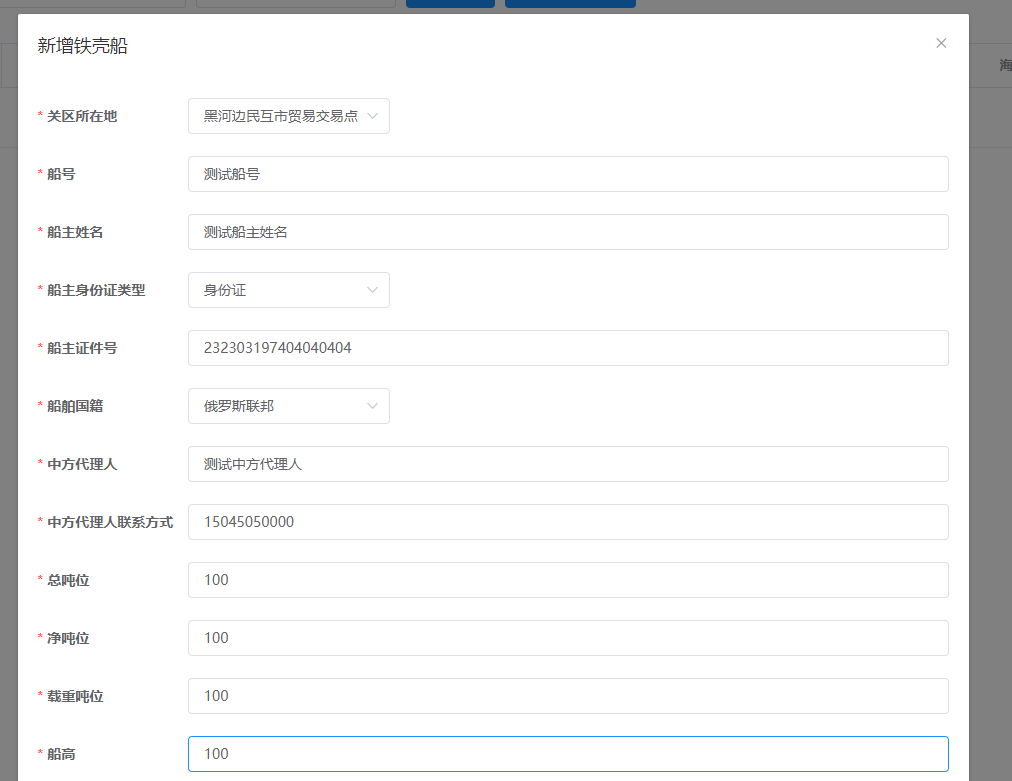The width and height of the screenshot is (1012, 781).
Task: Click the 新增铁壳船 dialog title
Action: (x=83, y=45)
